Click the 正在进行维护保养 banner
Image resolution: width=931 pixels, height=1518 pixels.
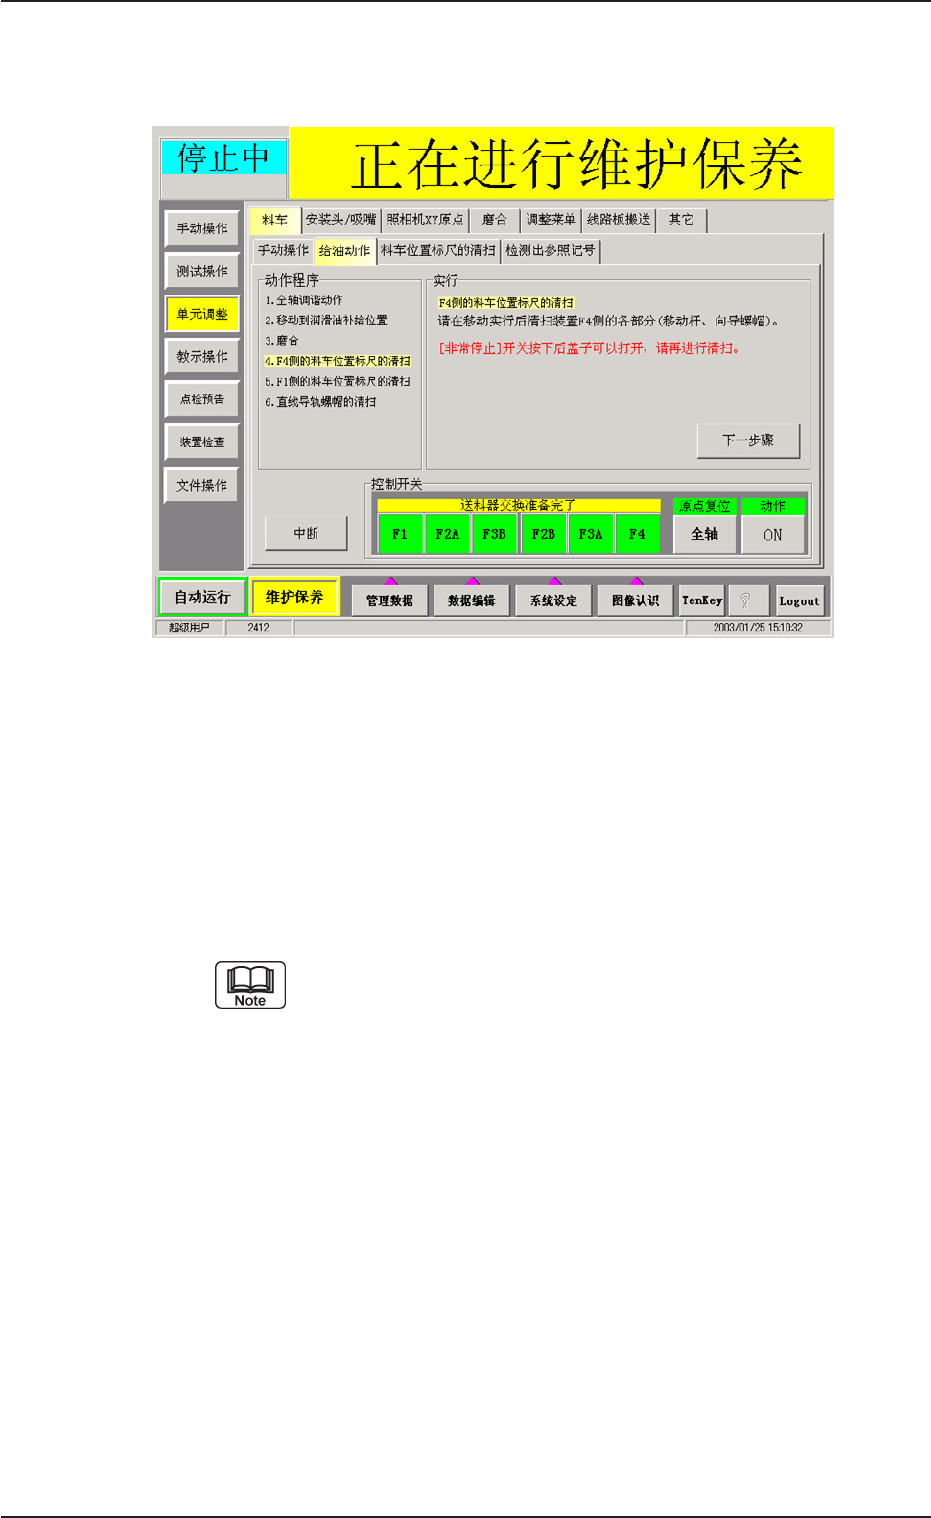point(562,163)
